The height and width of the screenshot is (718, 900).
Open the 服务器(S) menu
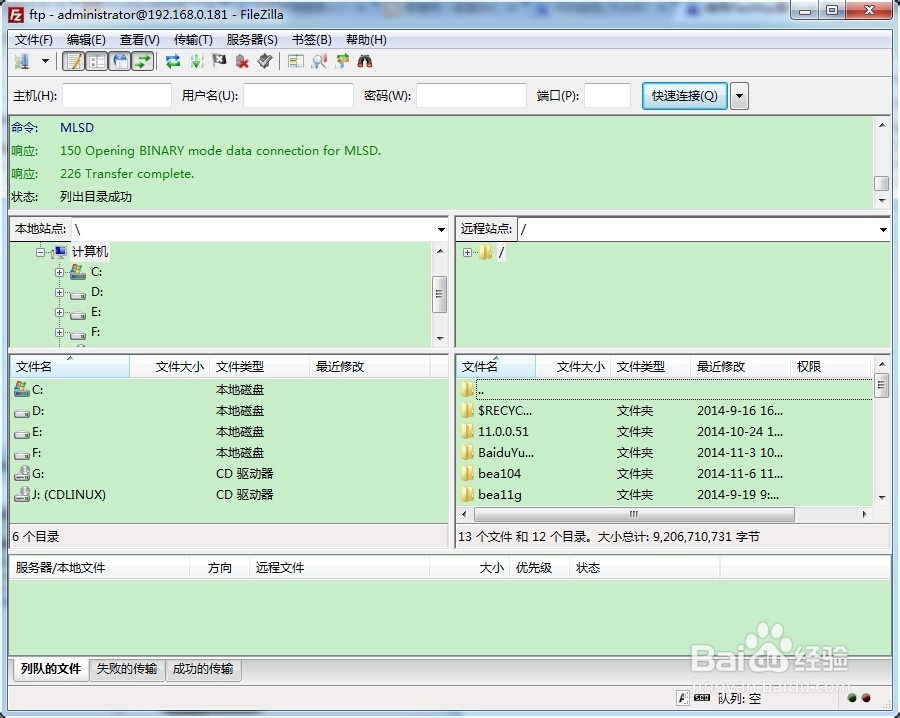pos(249,40)
